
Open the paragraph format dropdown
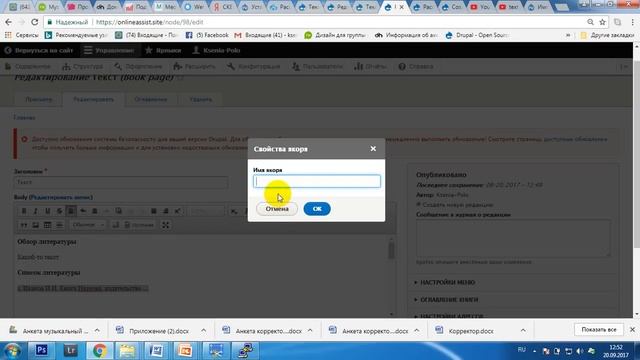pyautogui.click(x=88, y=225)
